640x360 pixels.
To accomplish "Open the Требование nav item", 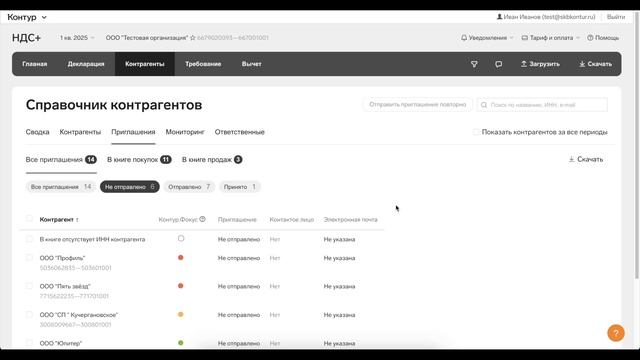I will tap(203, 64).
